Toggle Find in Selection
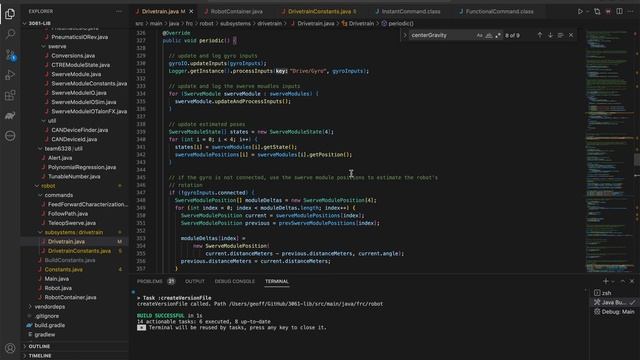Image resolution: width=640 pixels, height=360 pixels. coord(560,36)
